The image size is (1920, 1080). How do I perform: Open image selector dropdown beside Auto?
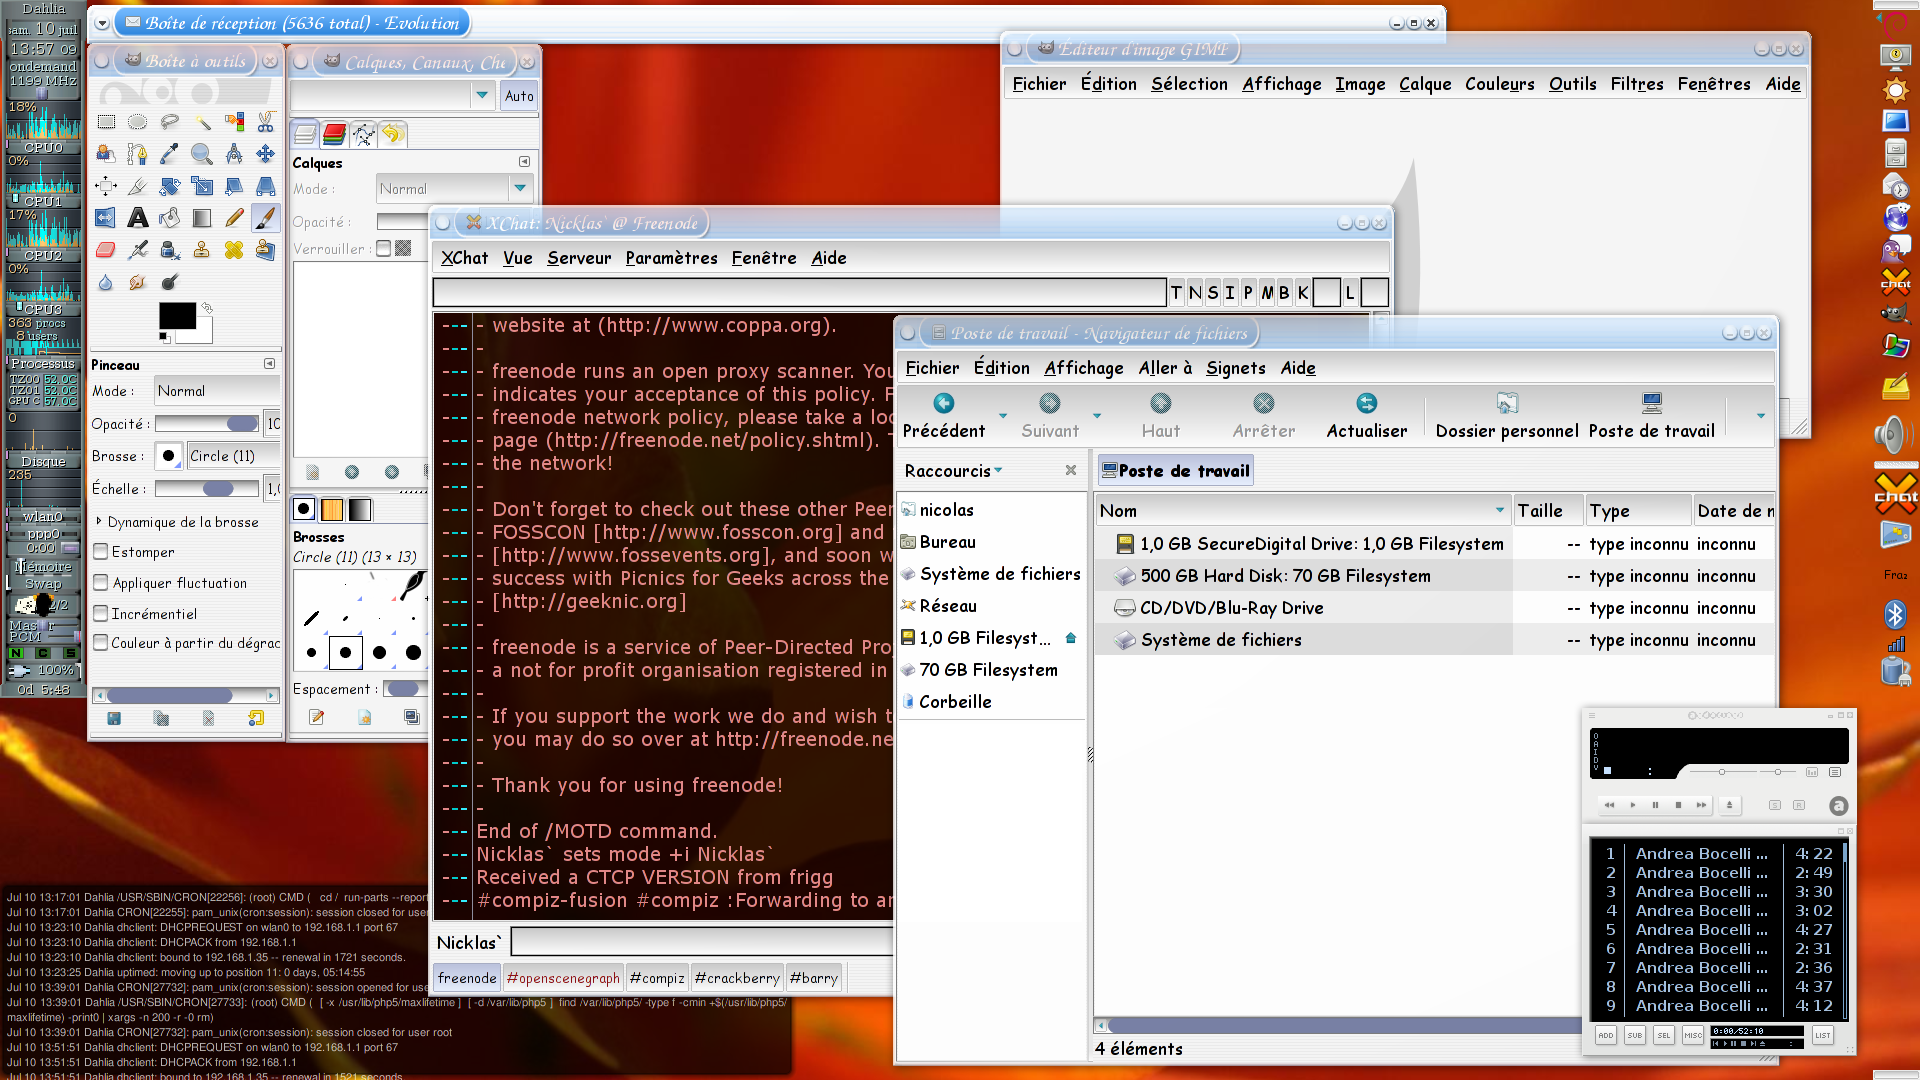[483, 96]
